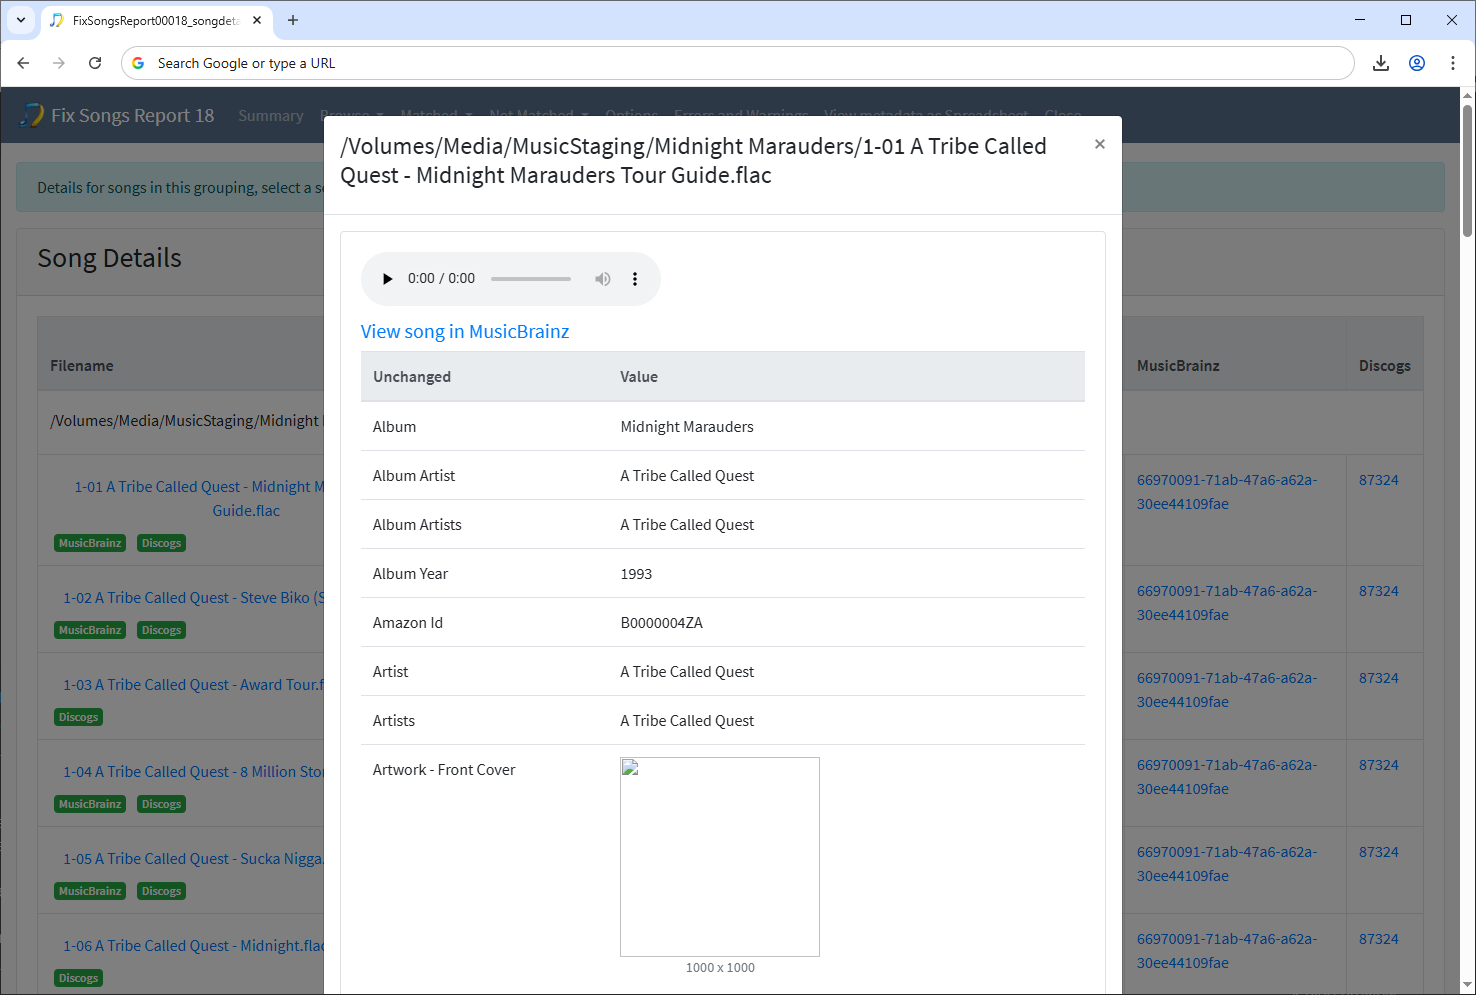
Task: Open 1-01 Midnight Marauders Tour Guide file link
Action: tap(199, 498)
